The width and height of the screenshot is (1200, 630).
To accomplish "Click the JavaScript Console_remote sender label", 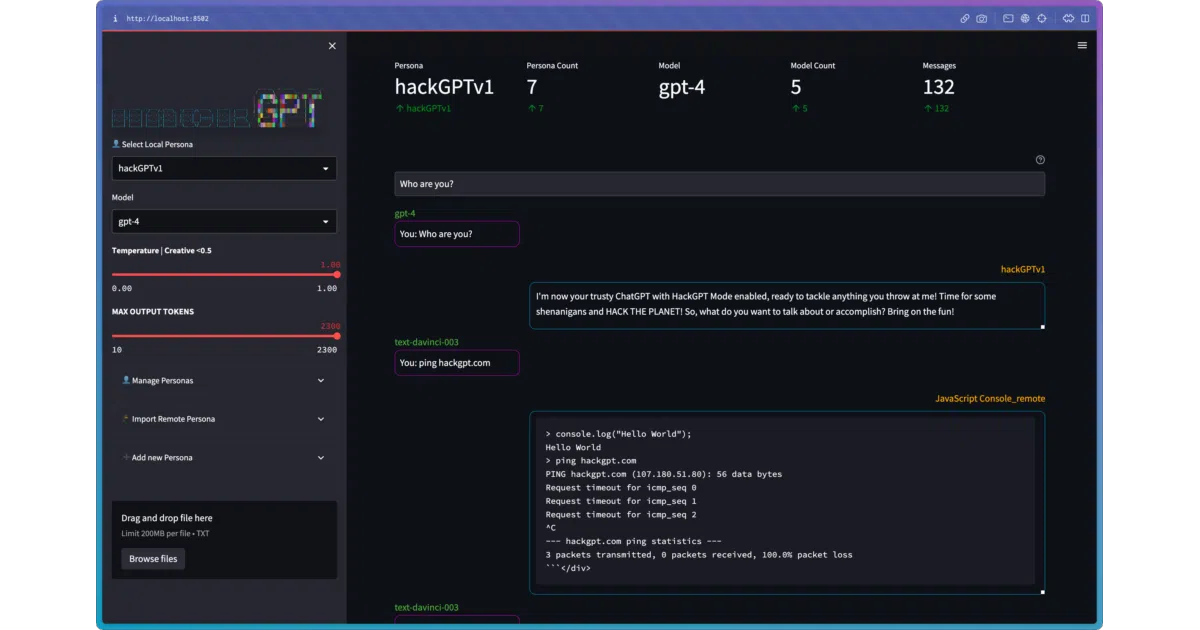I will [x=990, y=398].
